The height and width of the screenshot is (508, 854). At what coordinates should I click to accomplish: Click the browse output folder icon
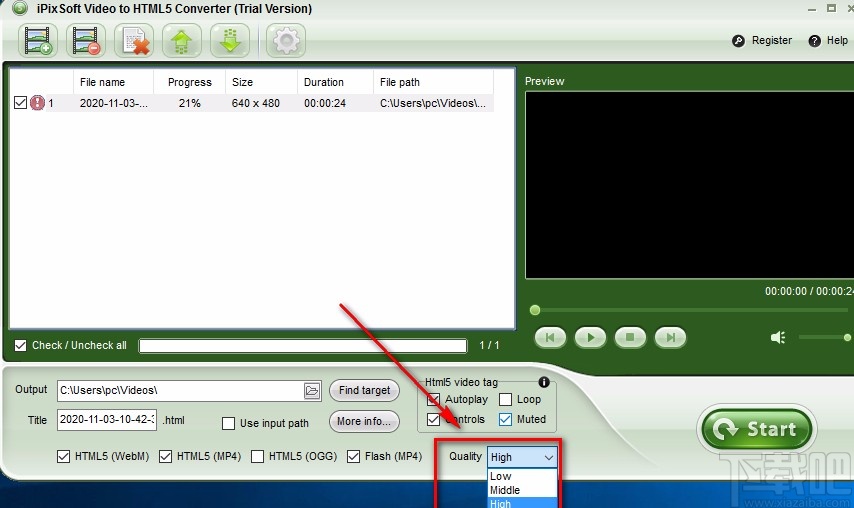(x=312, y=390)
